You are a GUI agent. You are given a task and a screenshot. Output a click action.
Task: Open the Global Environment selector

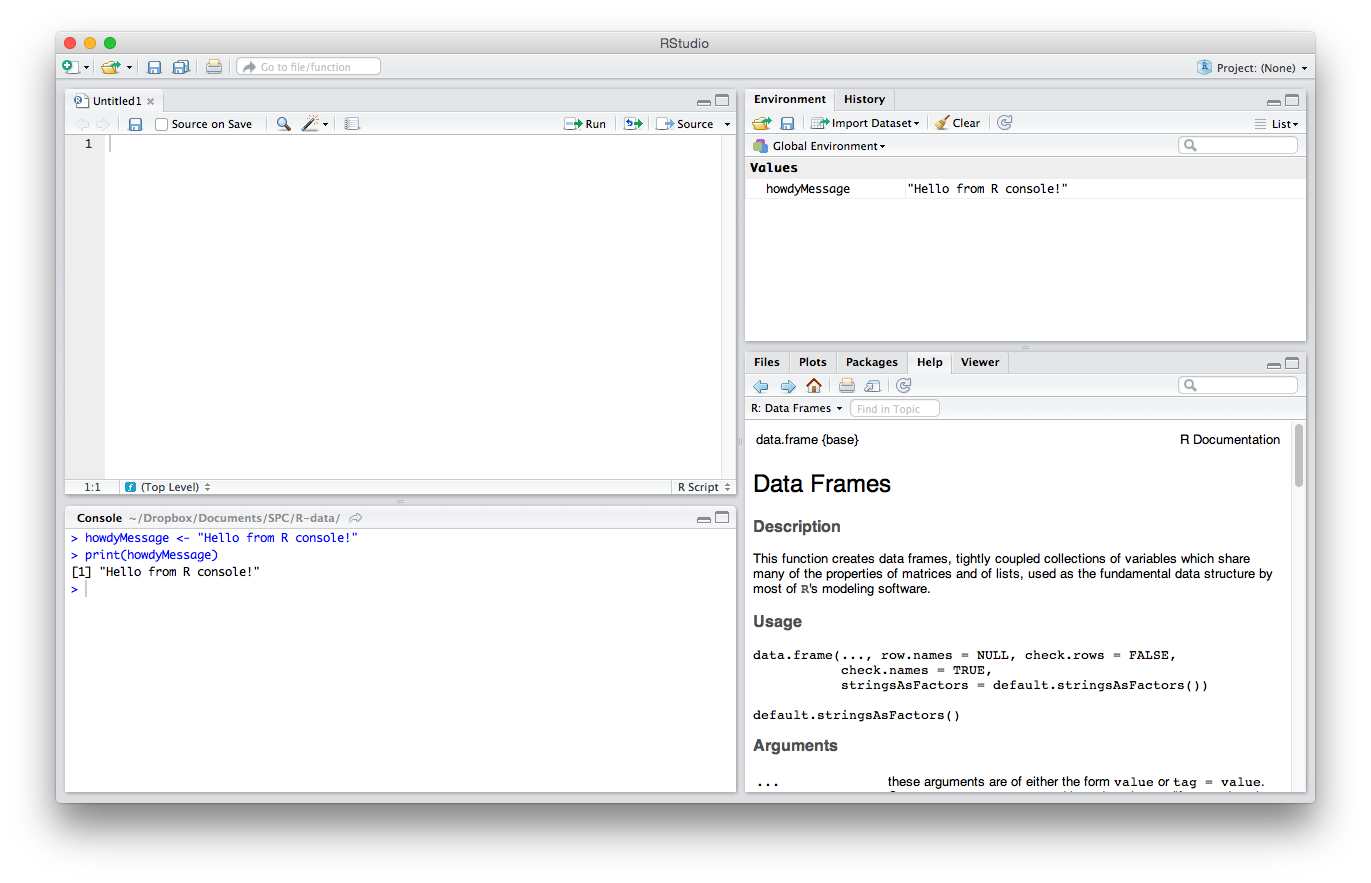click(819, 146)
